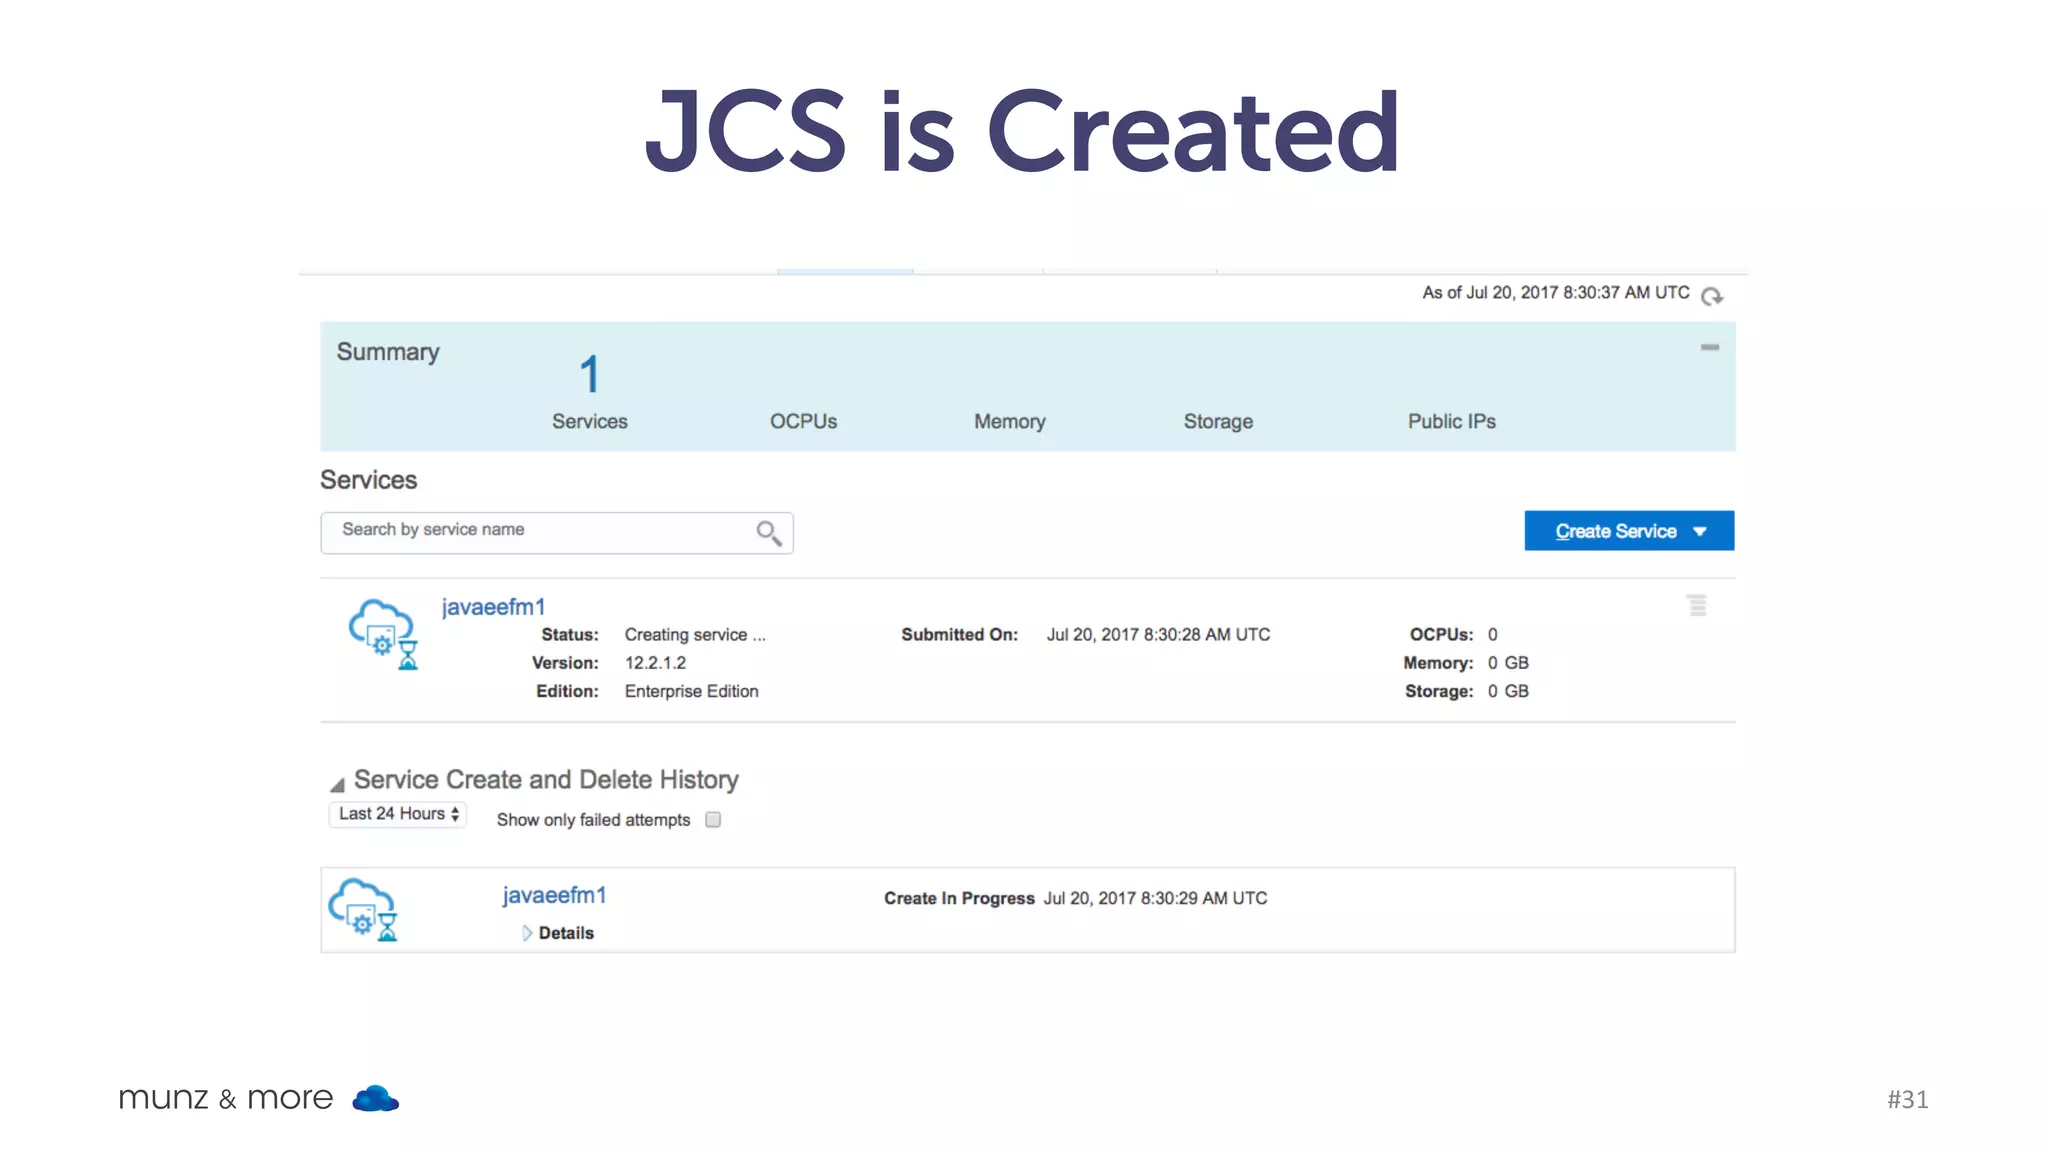Image resolution: width=2048 pixels, height=1152 pixels.
Task: Click the Storage summary label
Action: coord(1217,421)
